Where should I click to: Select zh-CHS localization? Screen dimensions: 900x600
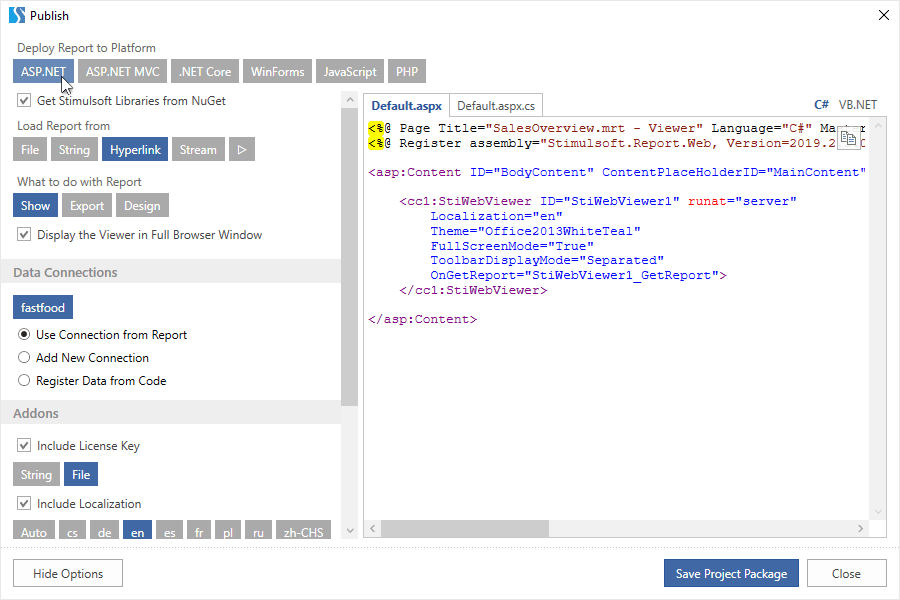tap(304, 531)
